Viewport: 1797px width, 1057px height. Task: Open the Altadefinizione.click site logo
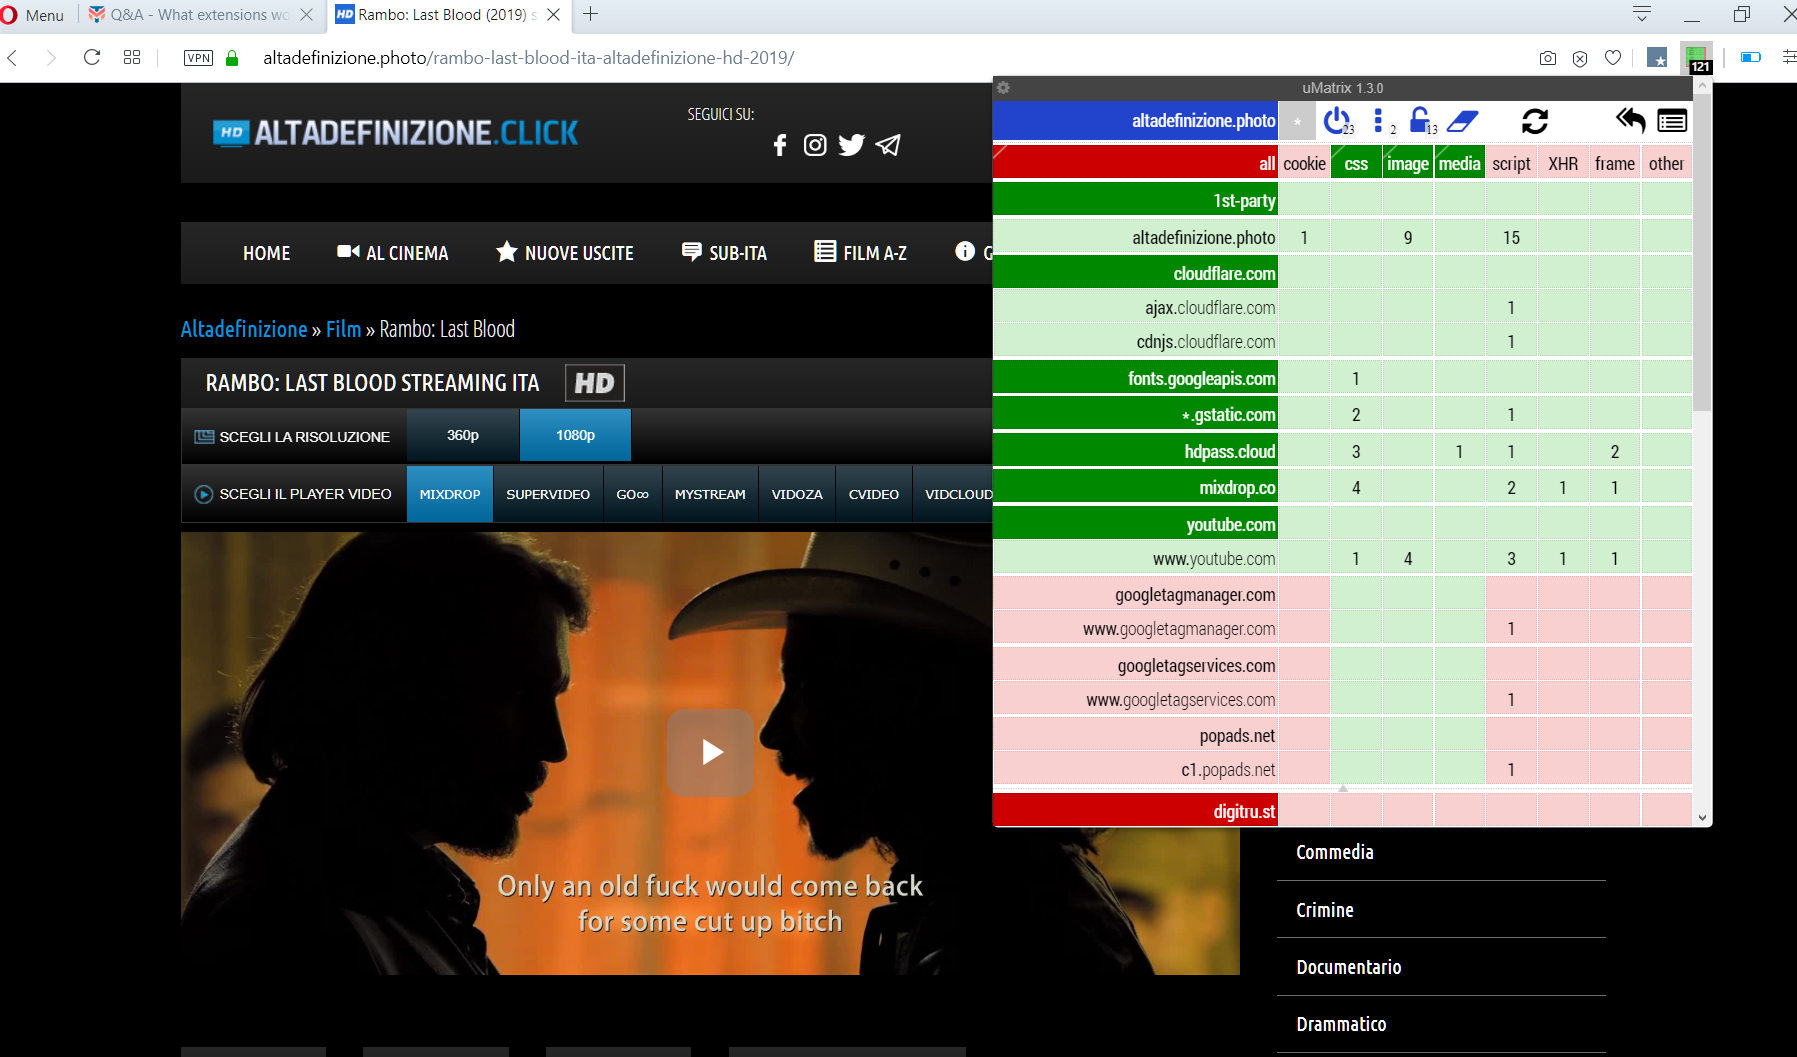pos(396,133)
